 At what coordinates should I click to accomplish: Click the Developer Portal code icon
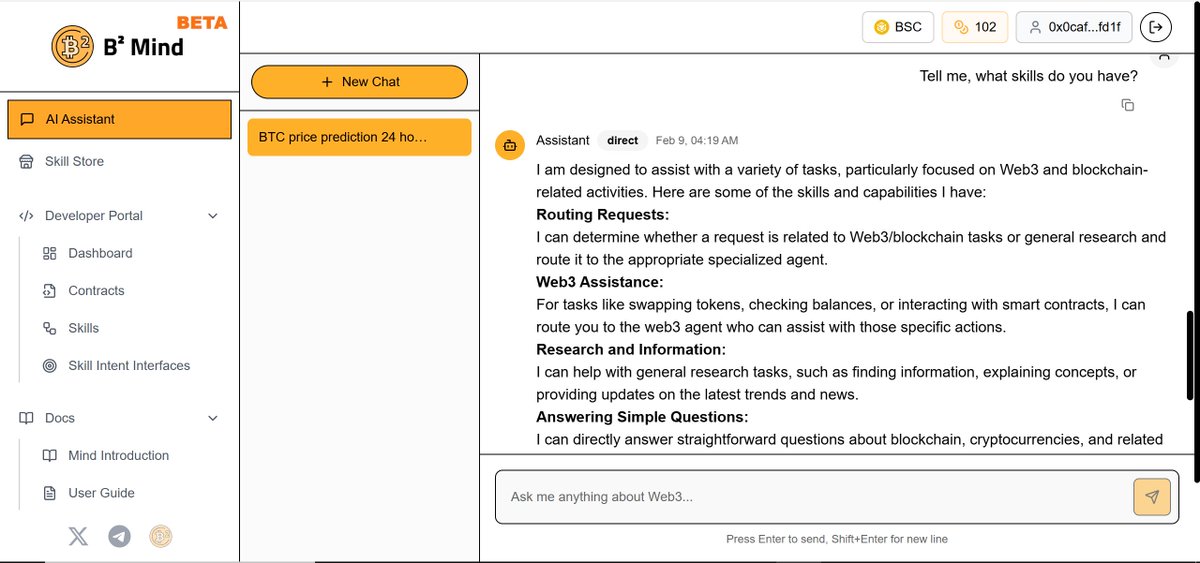(x=26, y=216)
